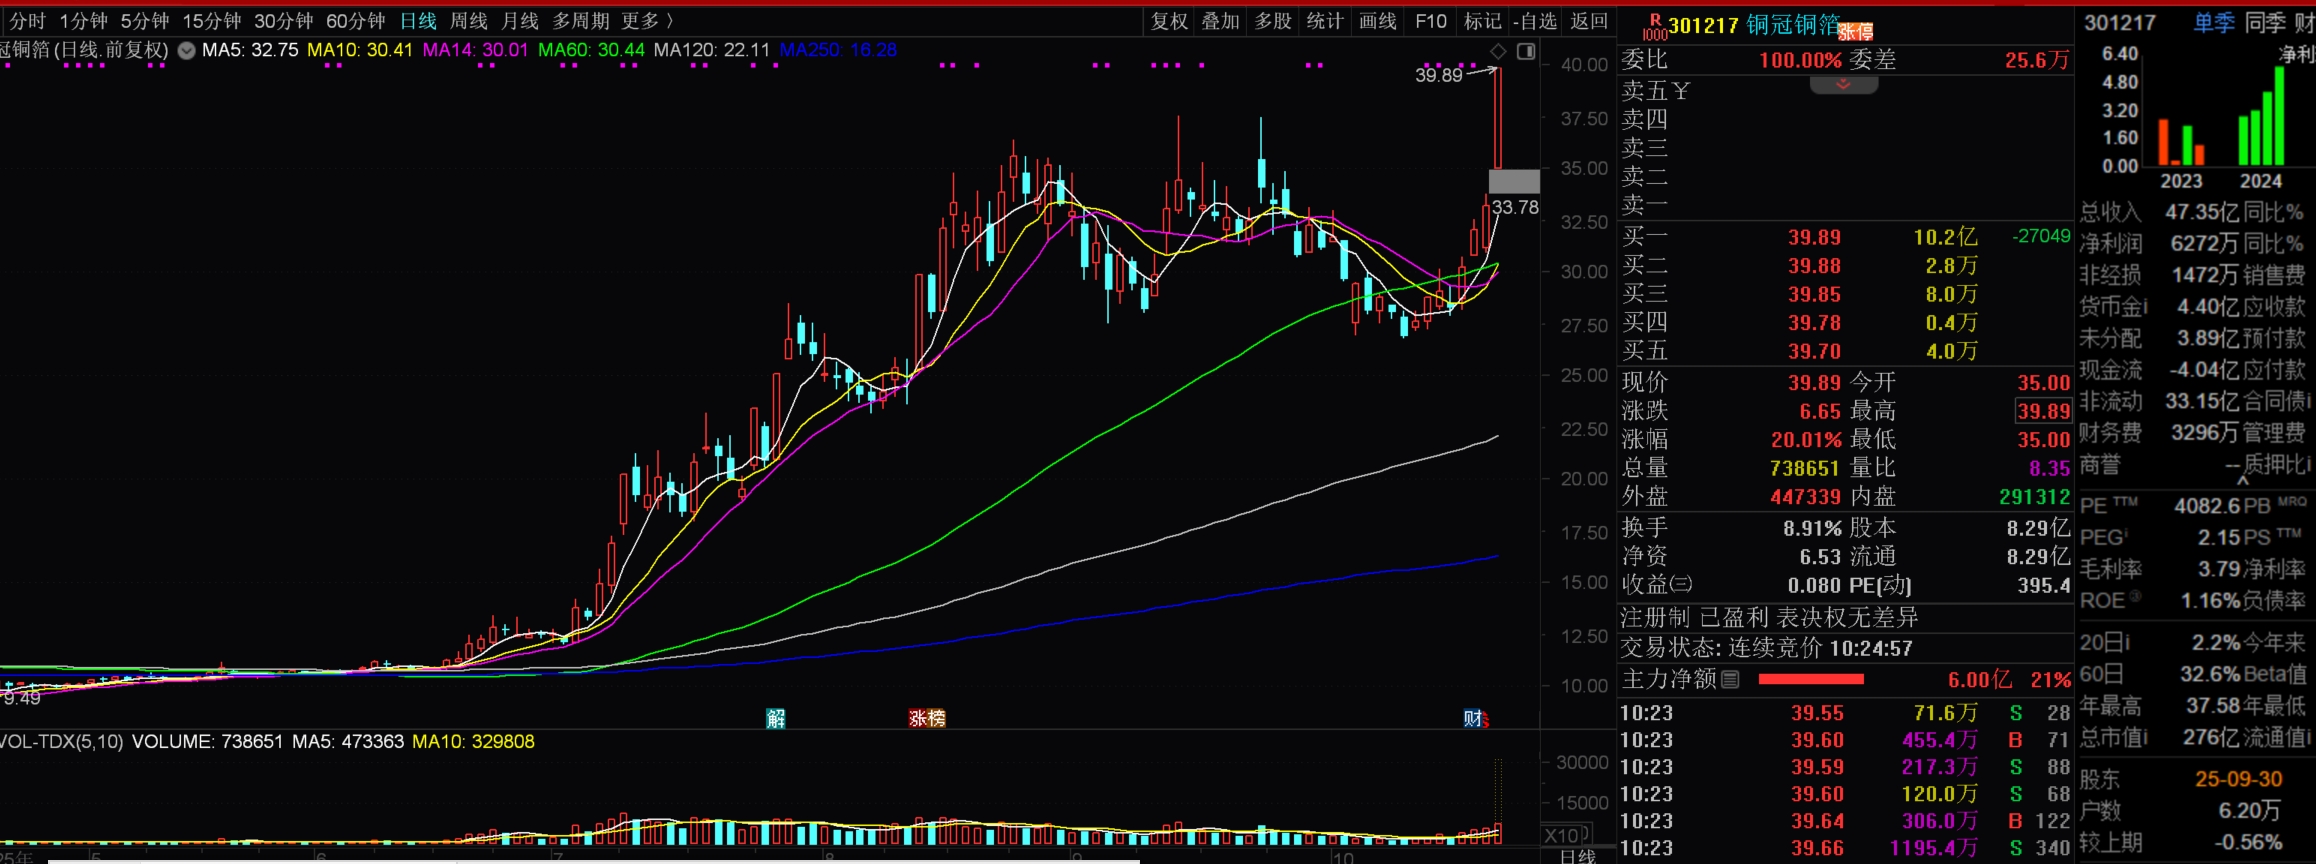Select the 周线 weekly tab

click(469, 21)
